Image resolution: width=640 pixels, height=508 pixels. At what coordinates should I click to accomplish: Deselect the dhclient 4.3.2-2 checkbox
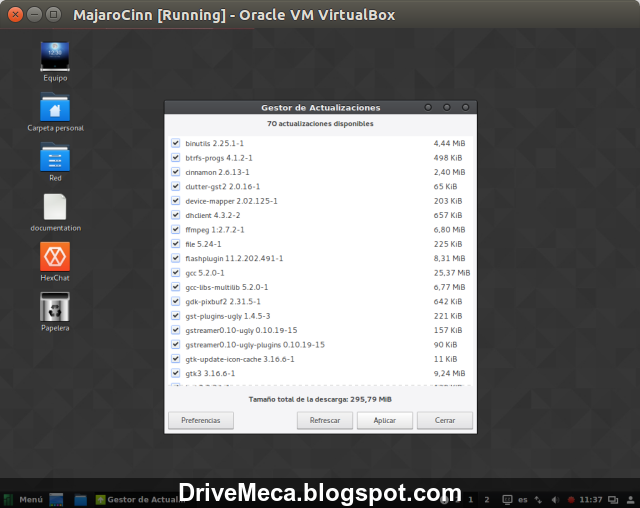click(176, 215)
